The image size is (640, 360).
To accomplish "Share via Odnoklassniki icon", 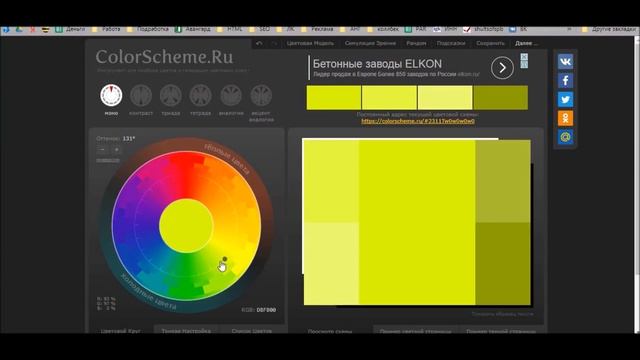I will tap(565, 118).
